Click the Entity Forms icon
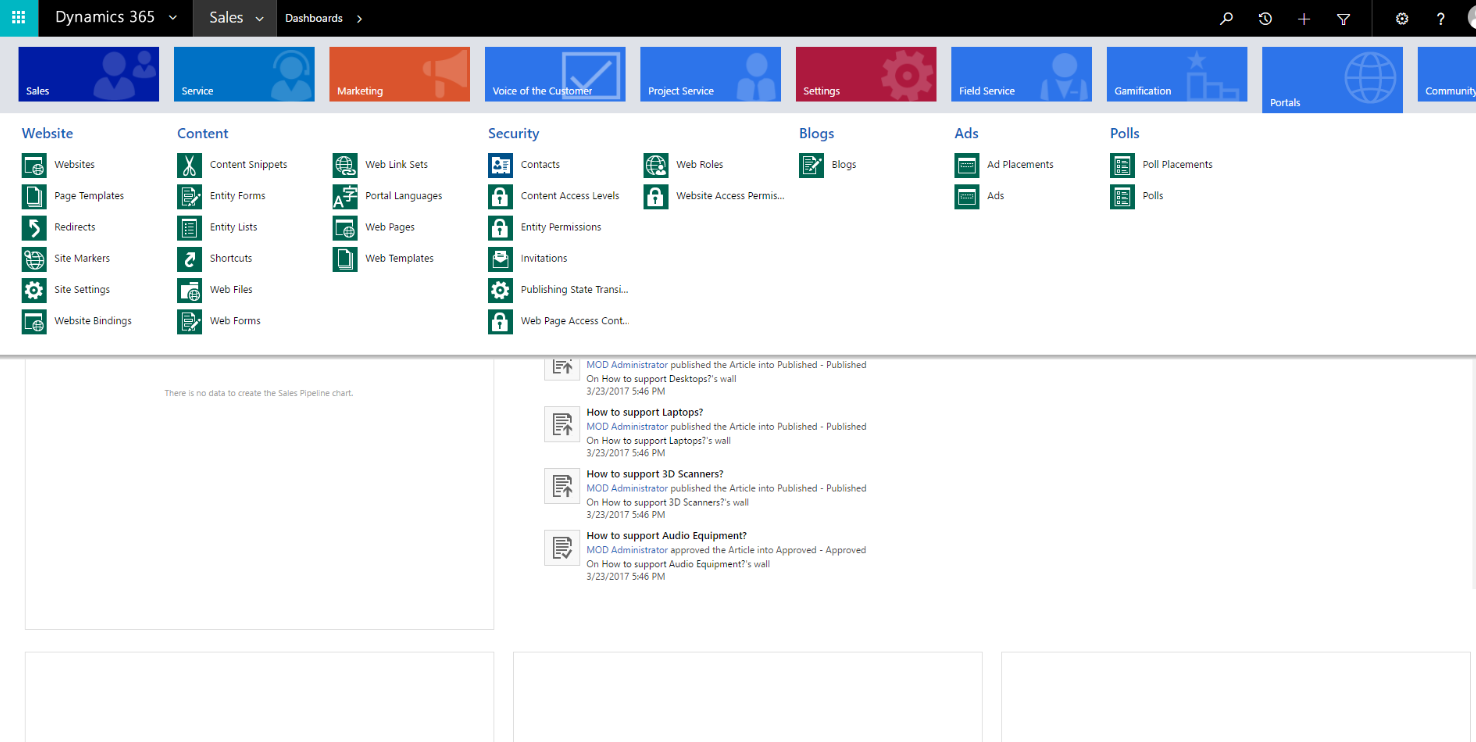Screen dimensions: 1476x742 pos(190,196)
